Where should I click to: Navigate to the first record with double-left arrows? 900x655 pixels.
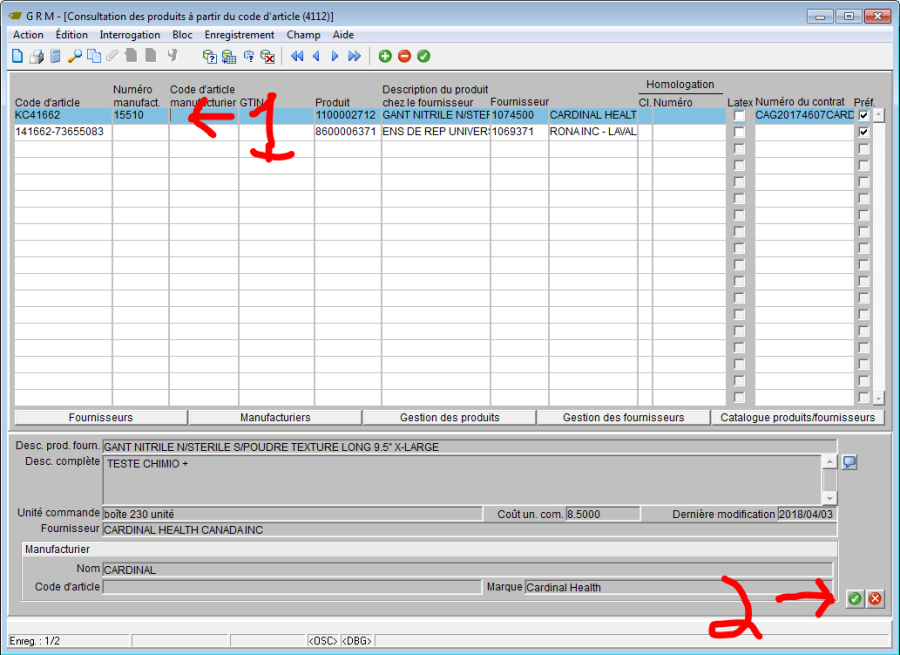295,56
